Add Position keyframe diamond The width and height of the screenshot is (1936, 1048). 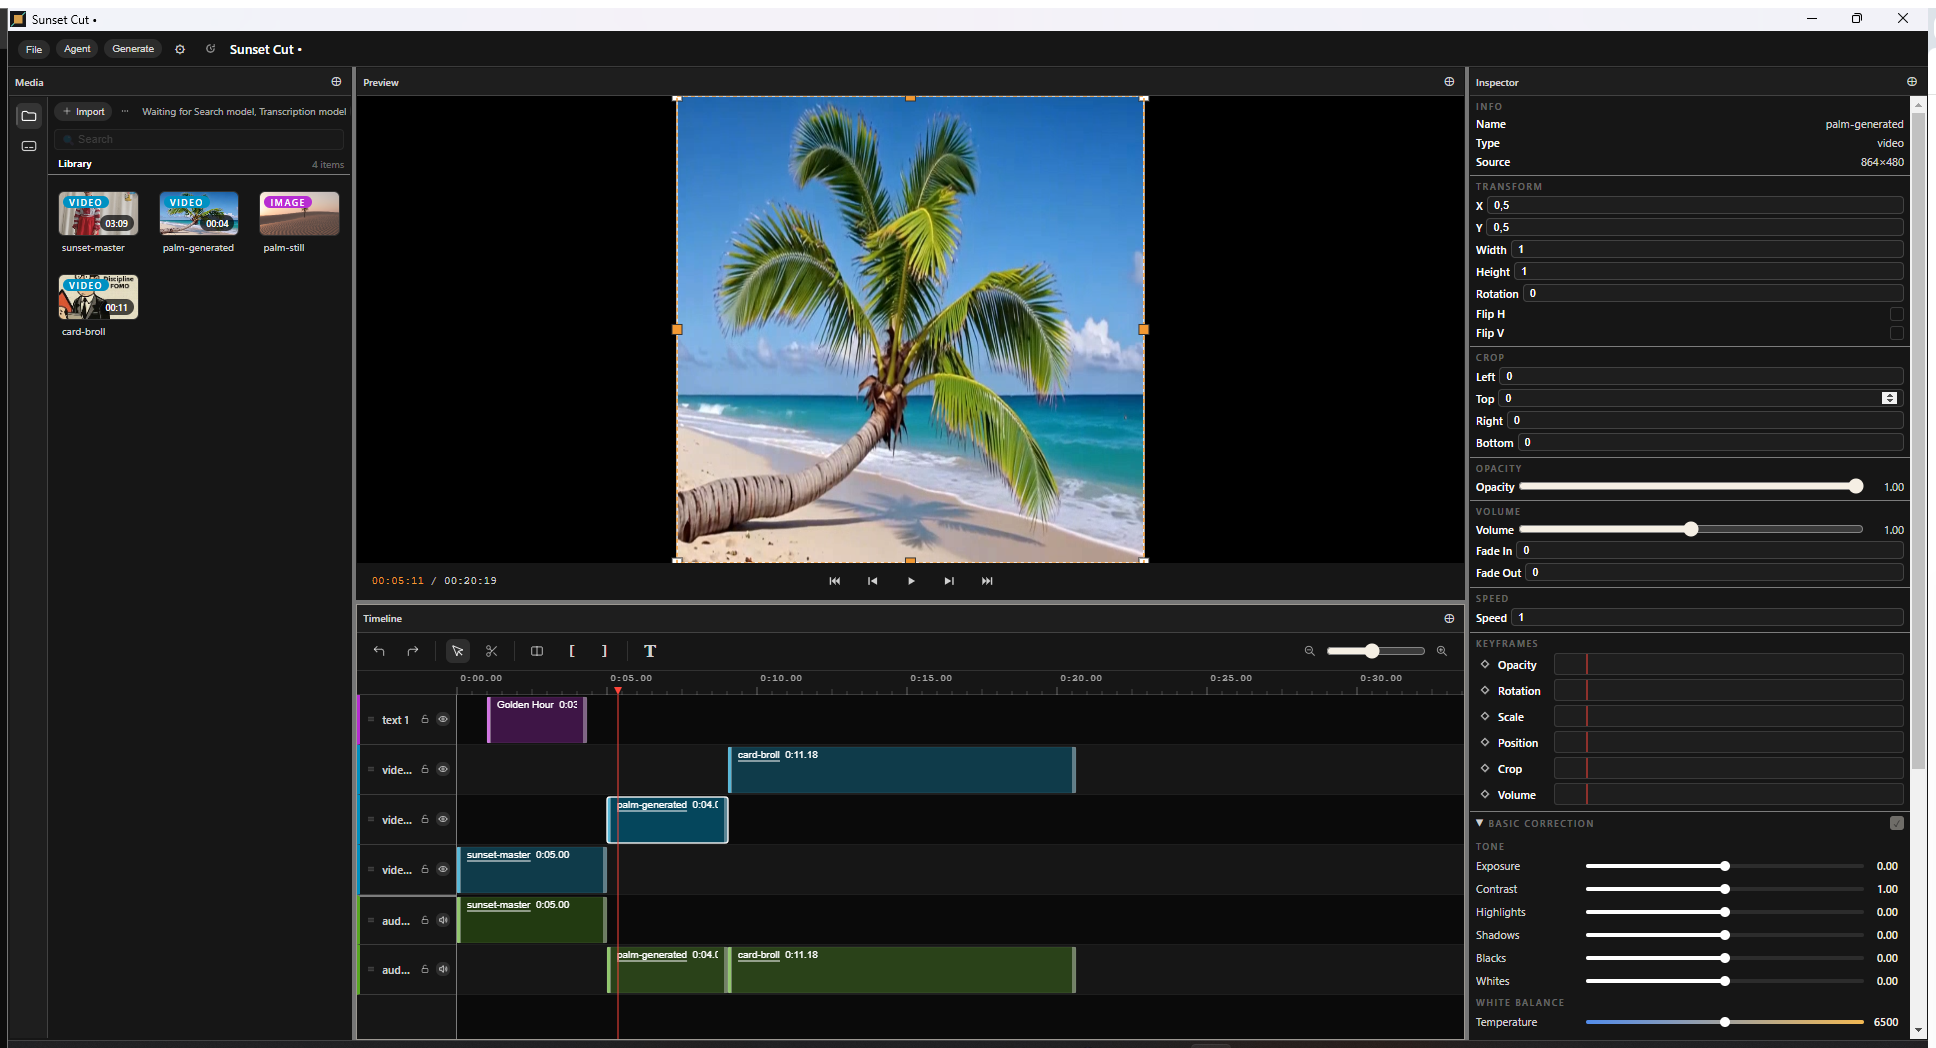1485,742
